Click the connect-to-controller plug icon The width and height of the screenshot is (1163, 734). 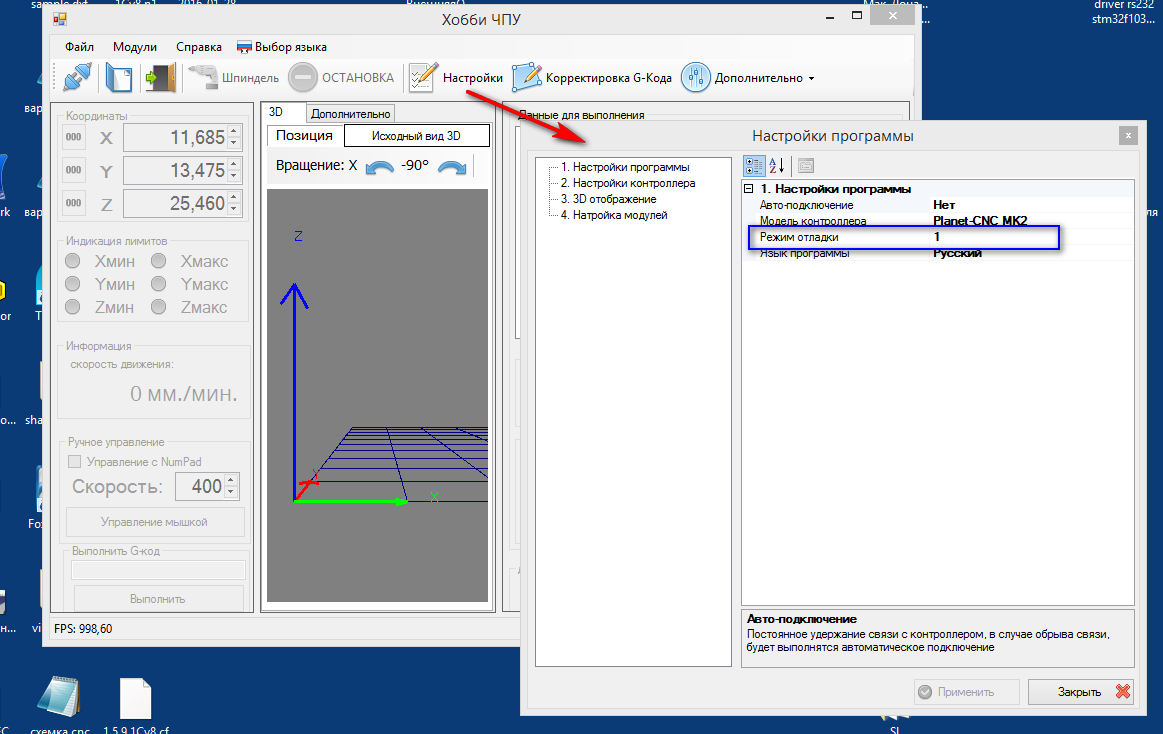pos(77,78)
